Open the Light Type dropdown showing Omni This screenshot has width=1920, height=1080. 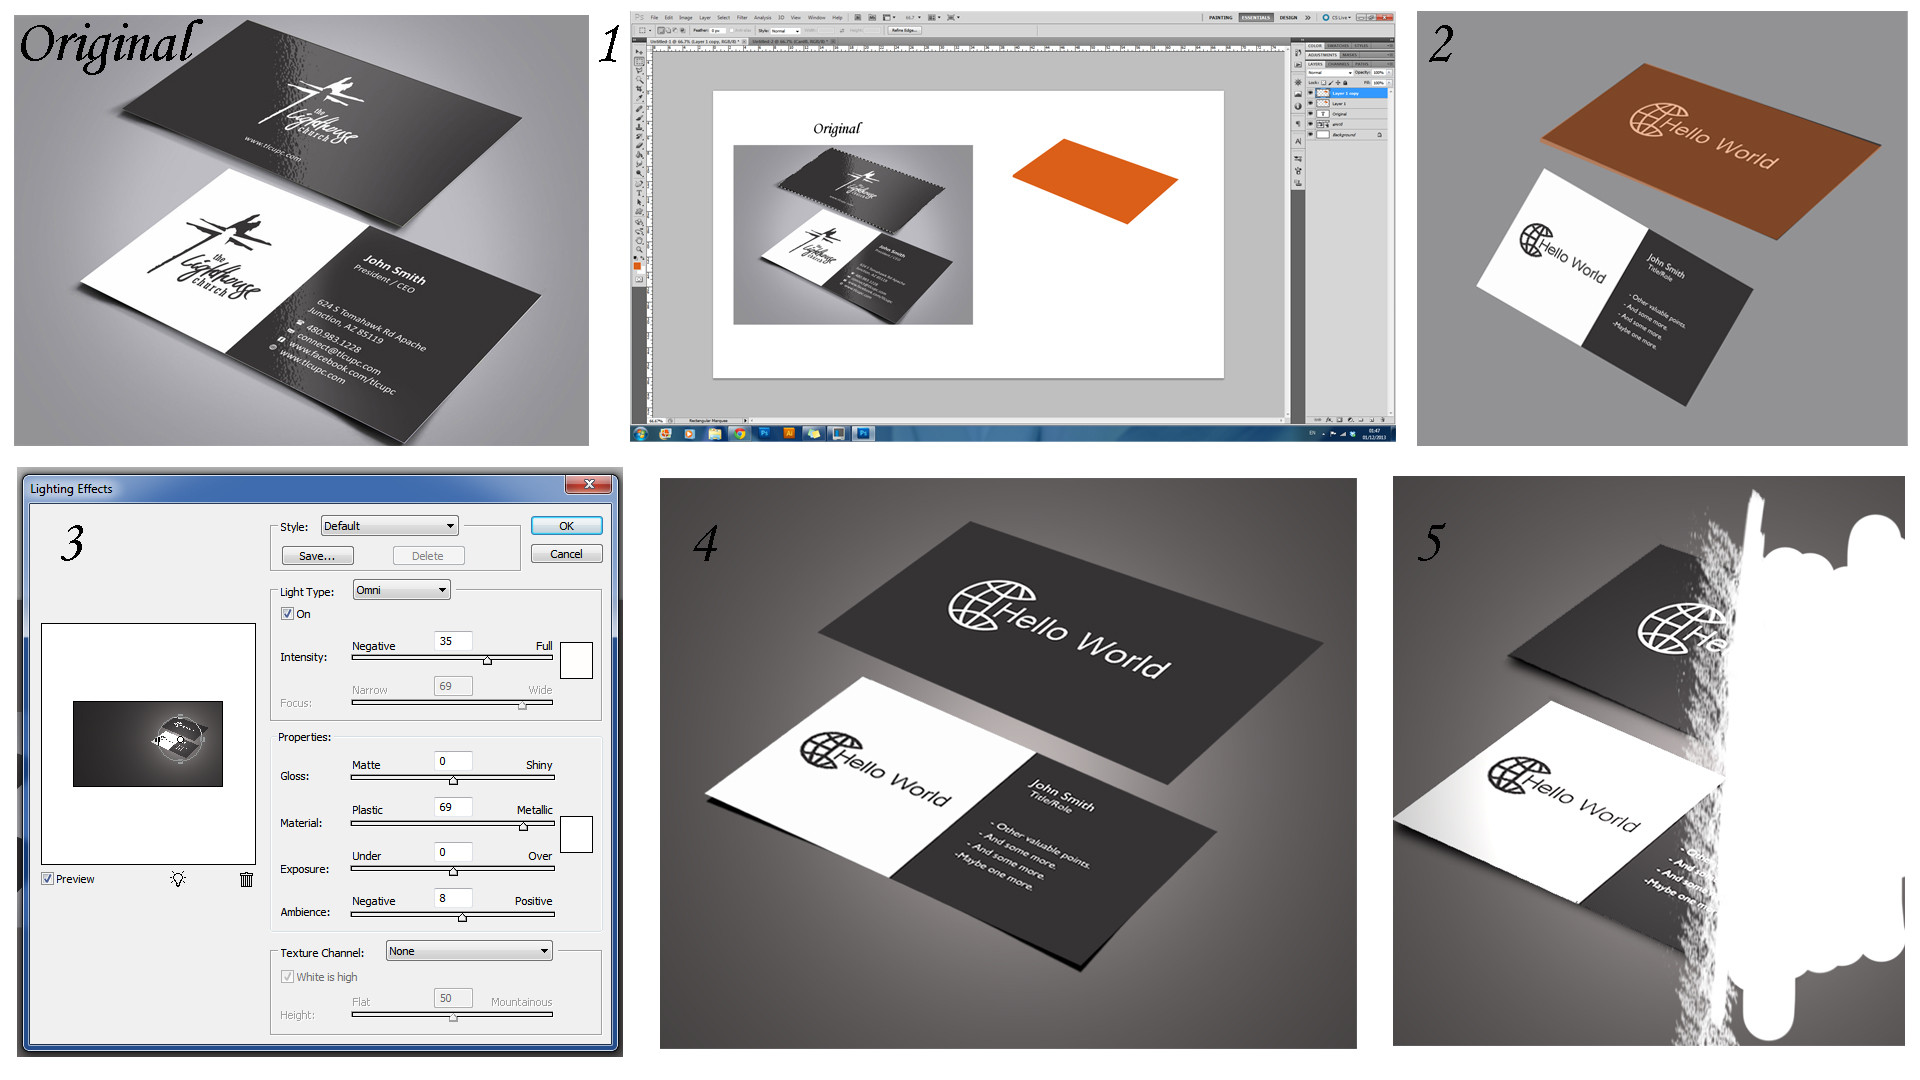pyautogui.click(x=402, y=590)
